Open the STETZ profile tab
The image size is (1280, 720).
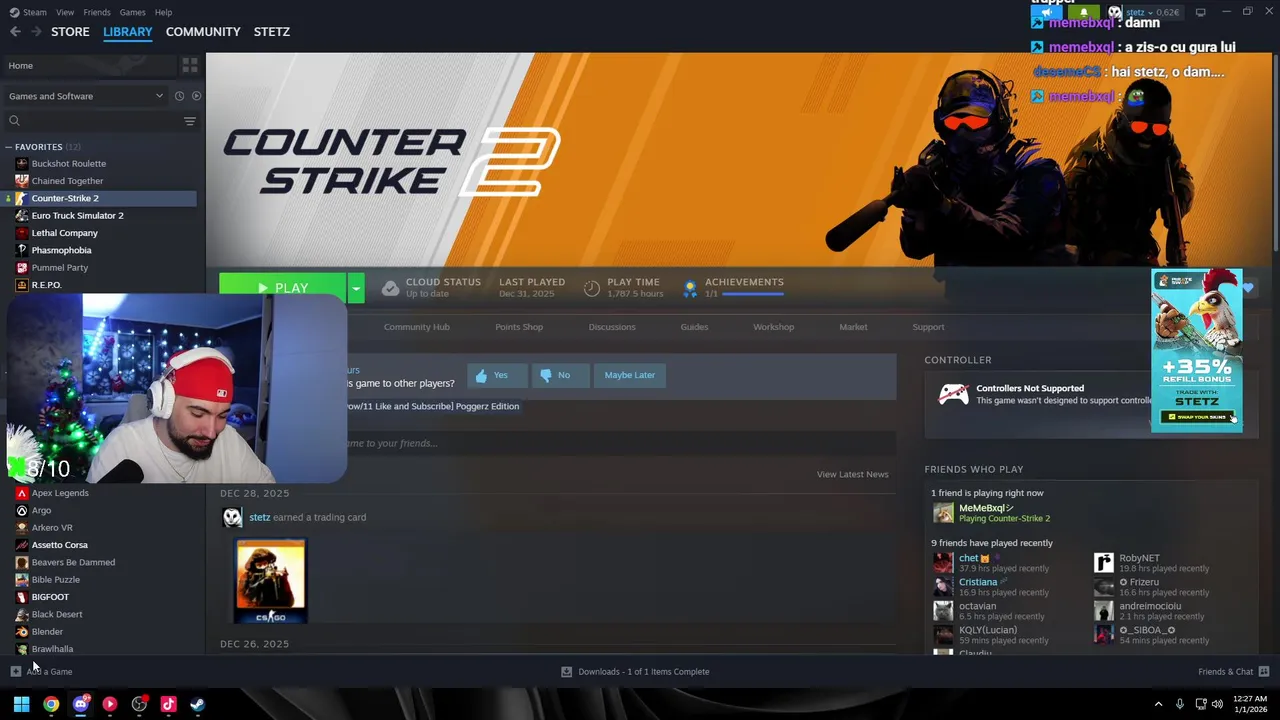pos(272,32)
